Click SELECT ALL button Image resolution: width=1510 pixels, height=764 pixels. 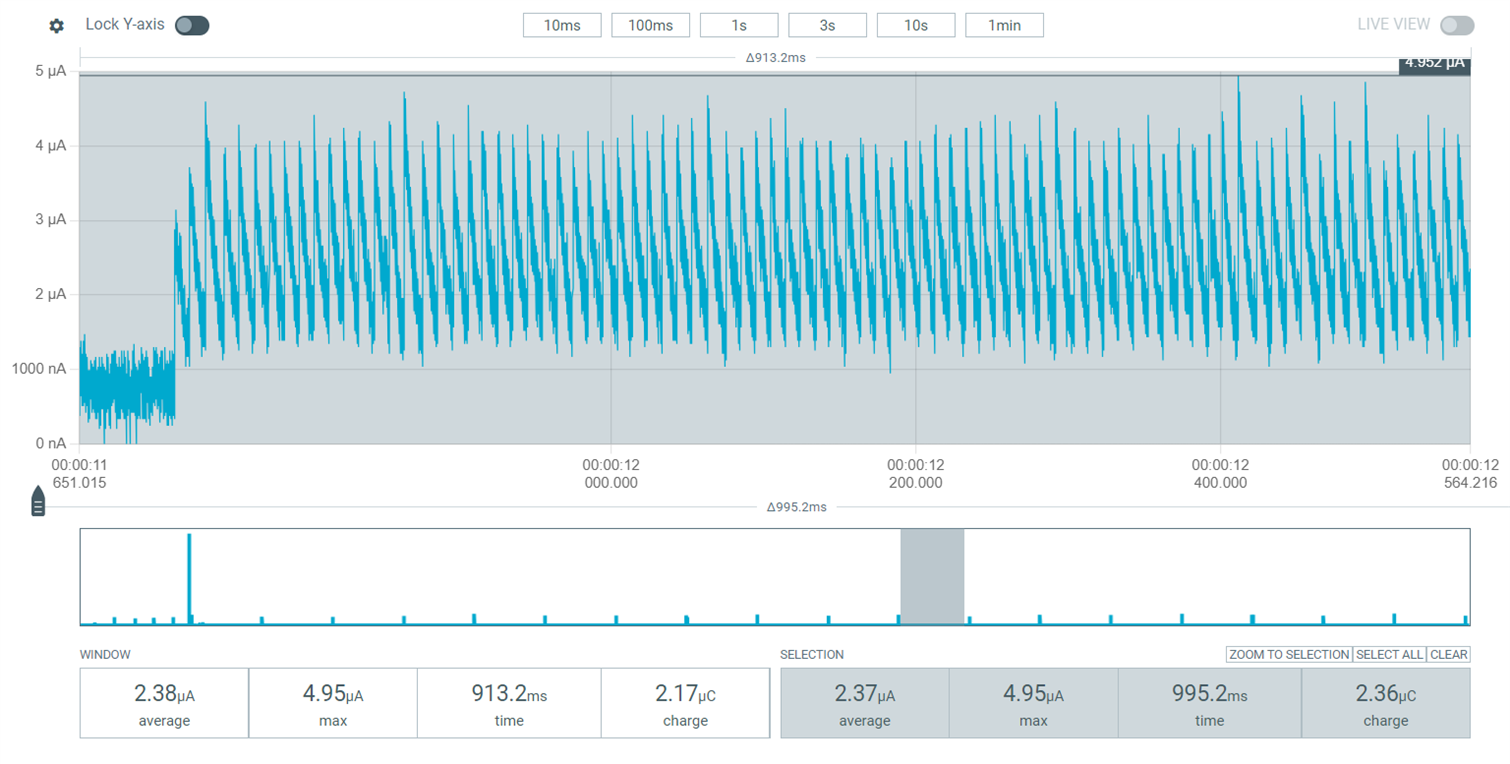[x=1389, y=654]
